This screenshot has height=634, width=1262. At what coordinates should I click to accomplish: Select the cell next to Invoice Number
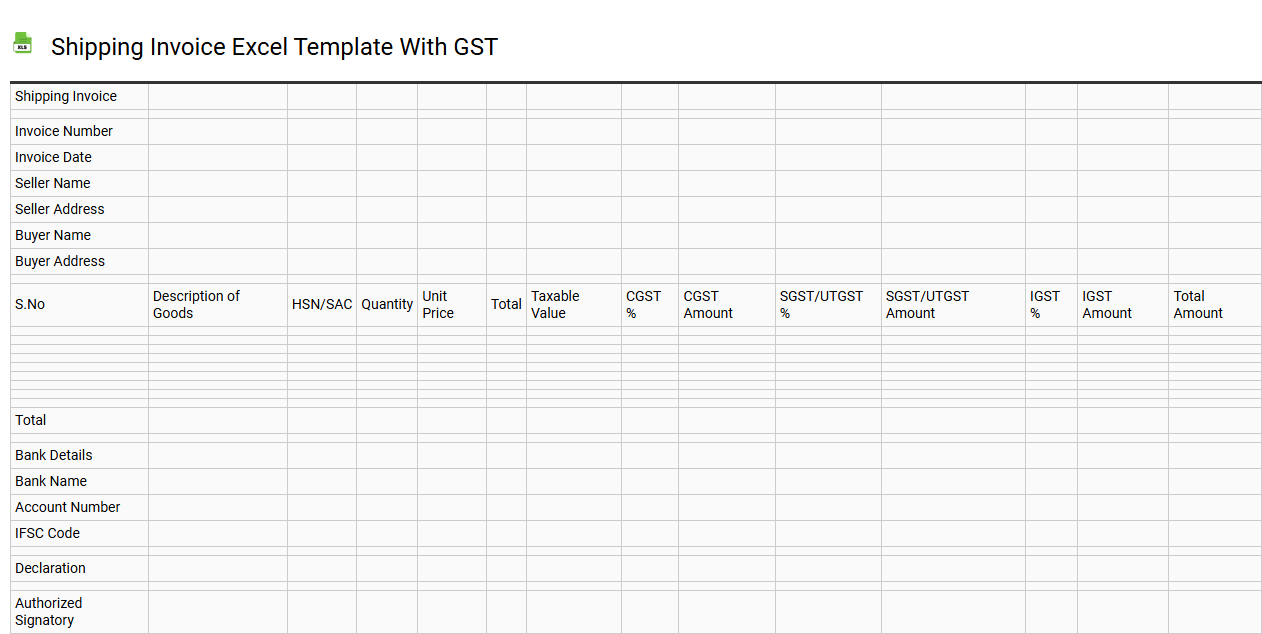pos(217,131)
